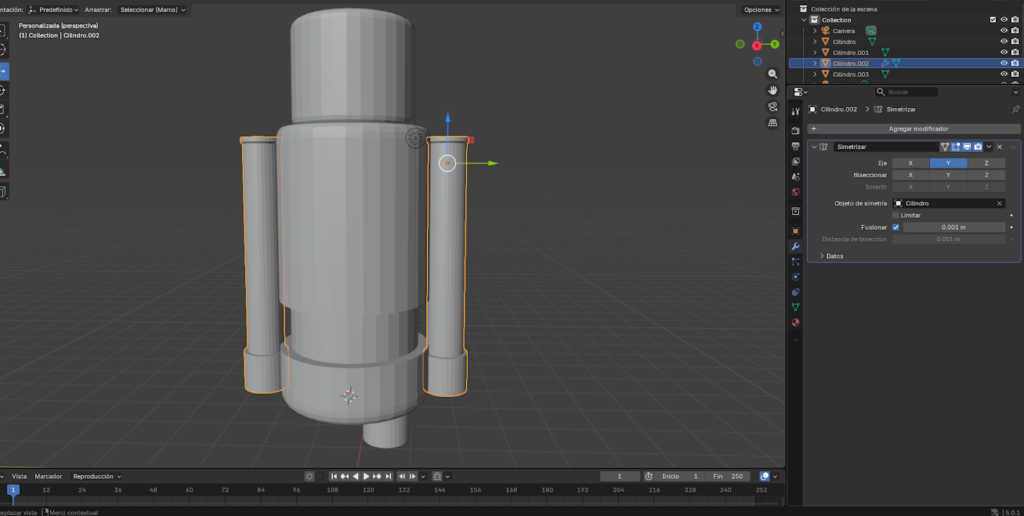Click the Fusionar 0.001 m distance field

tap(953, 227)
